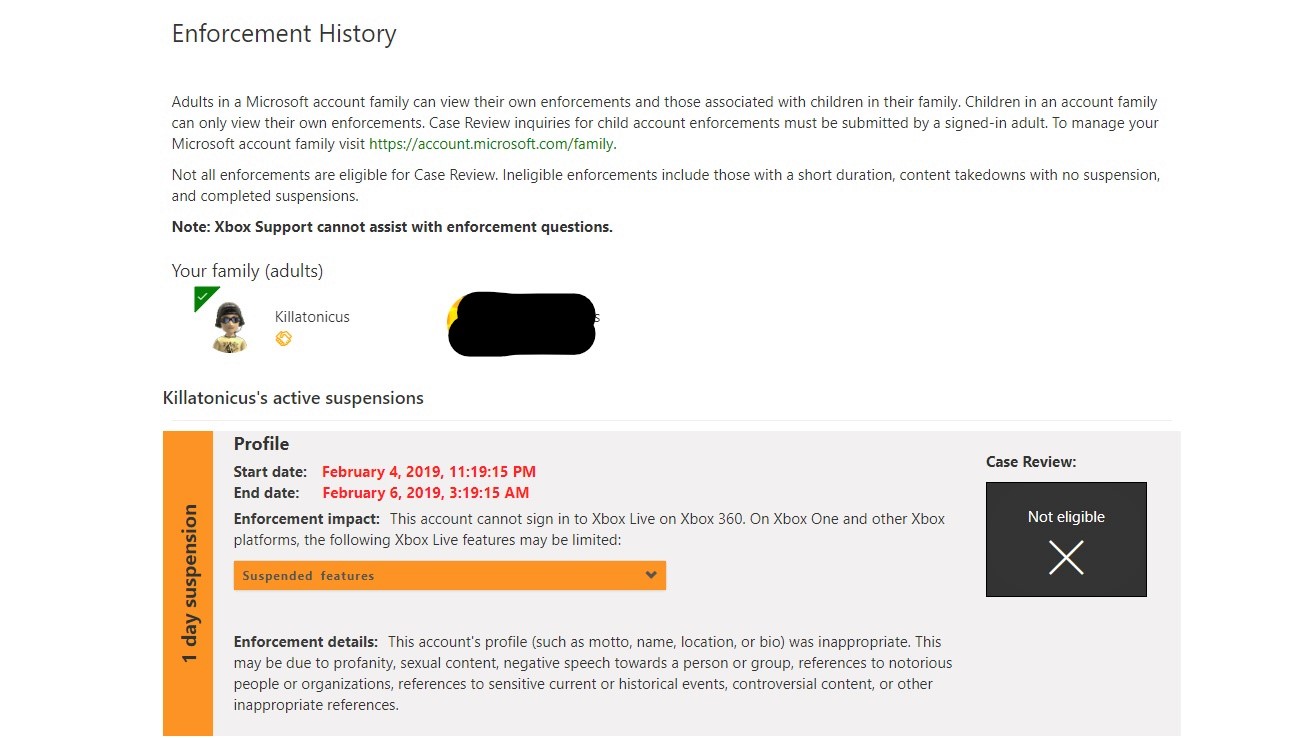Click the green checkmark badge on avatar
The image size is (1312, 738).
point(204,297)
